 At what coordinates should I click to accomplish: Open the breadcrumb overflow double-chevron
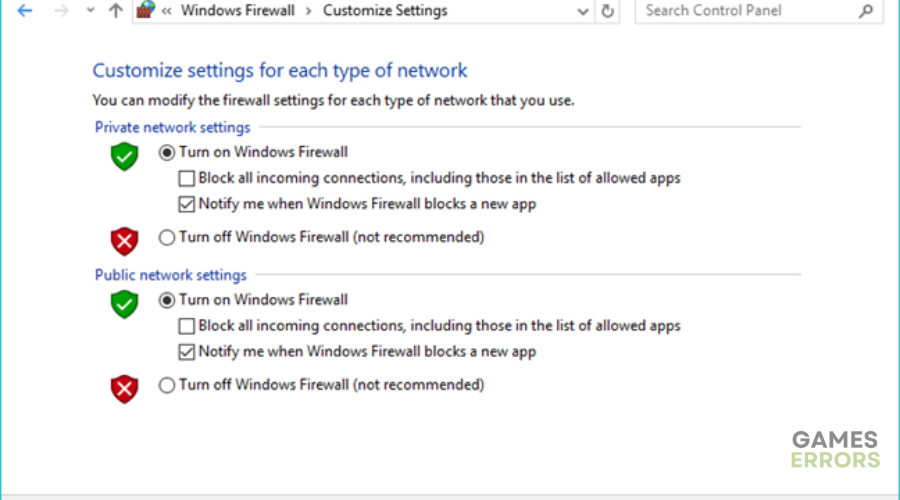click(166, 11)
